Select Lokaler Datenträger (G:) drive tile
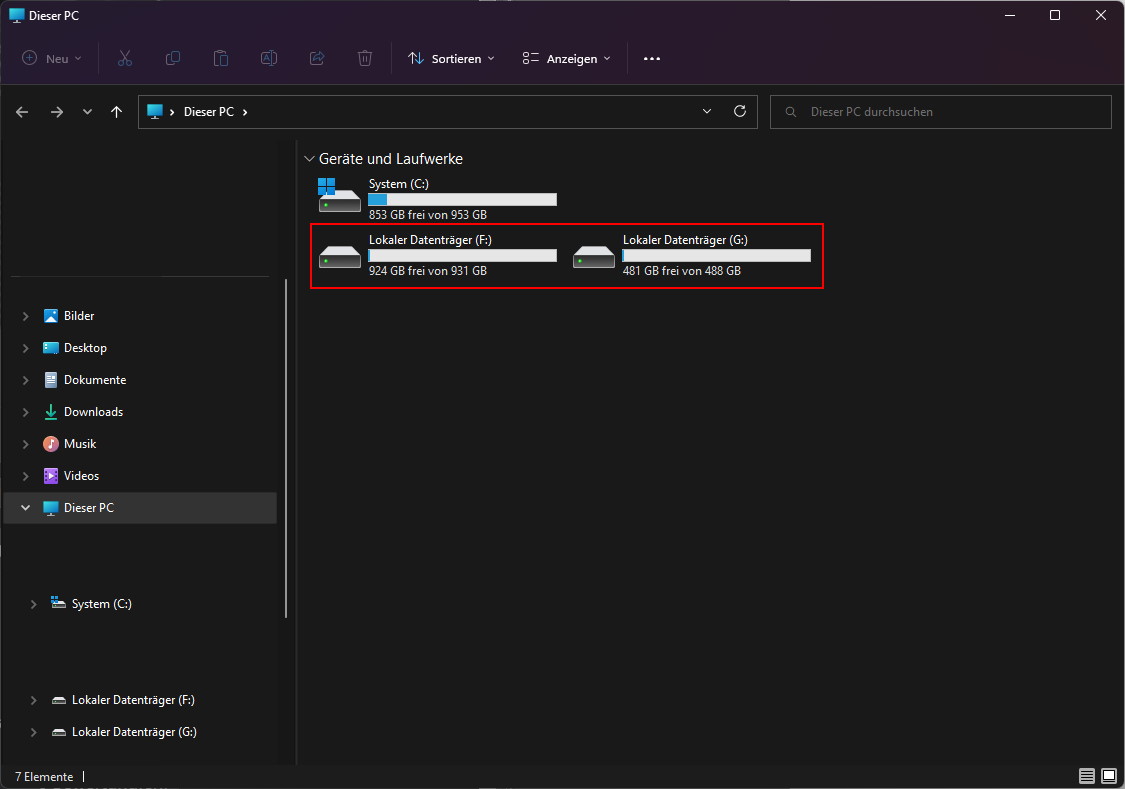Screen dimensions: 1125x789 tap(690, 256)
